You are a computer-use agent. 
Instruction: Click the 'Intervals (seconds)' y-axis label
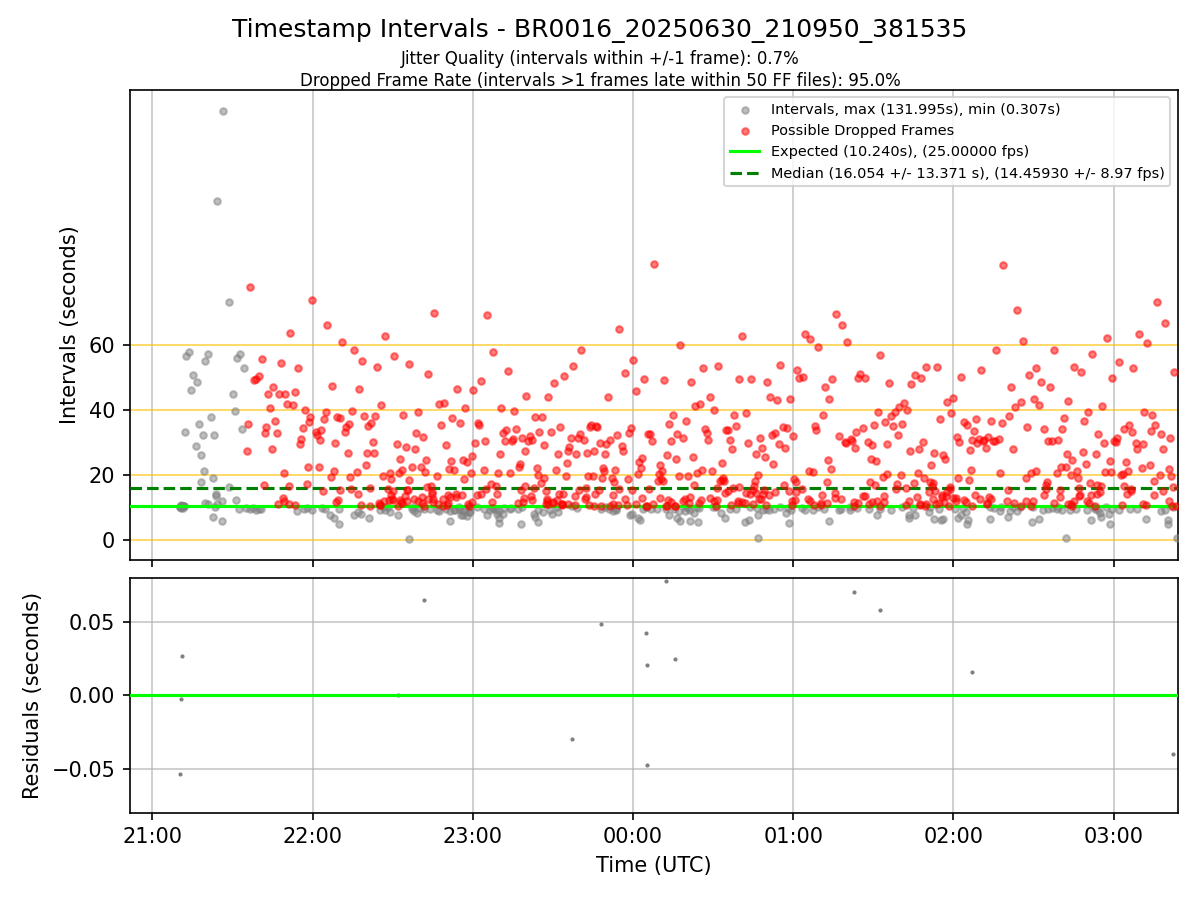[x=68, y=325]
